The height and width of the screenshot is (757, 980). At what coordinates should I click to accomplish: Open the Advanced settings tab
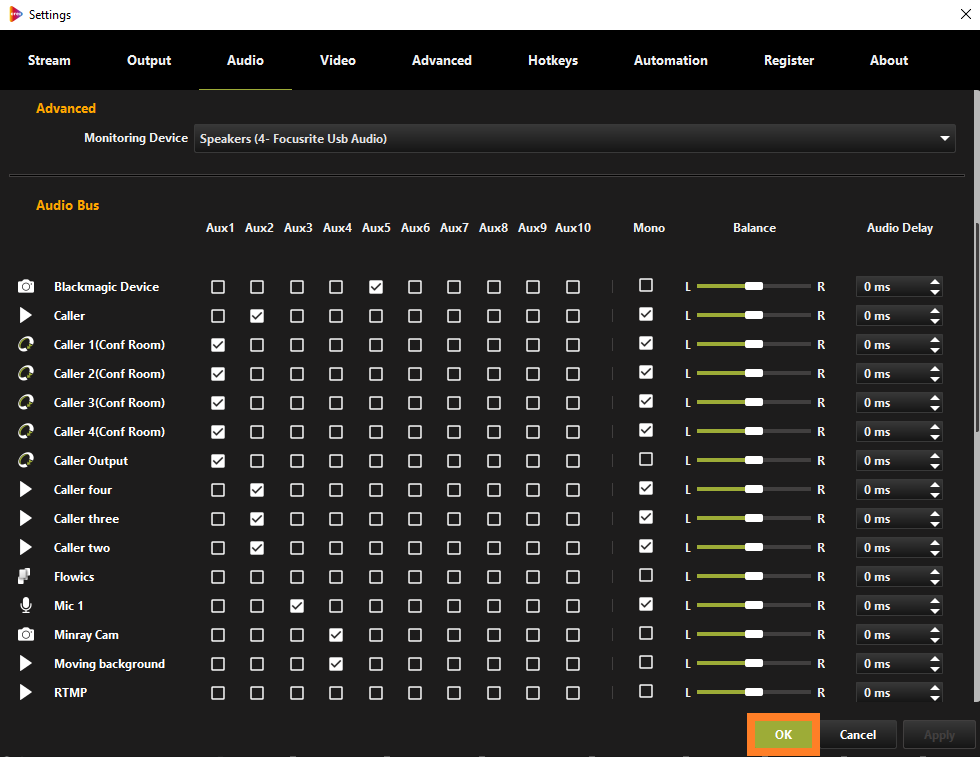(x=441, y=61)
